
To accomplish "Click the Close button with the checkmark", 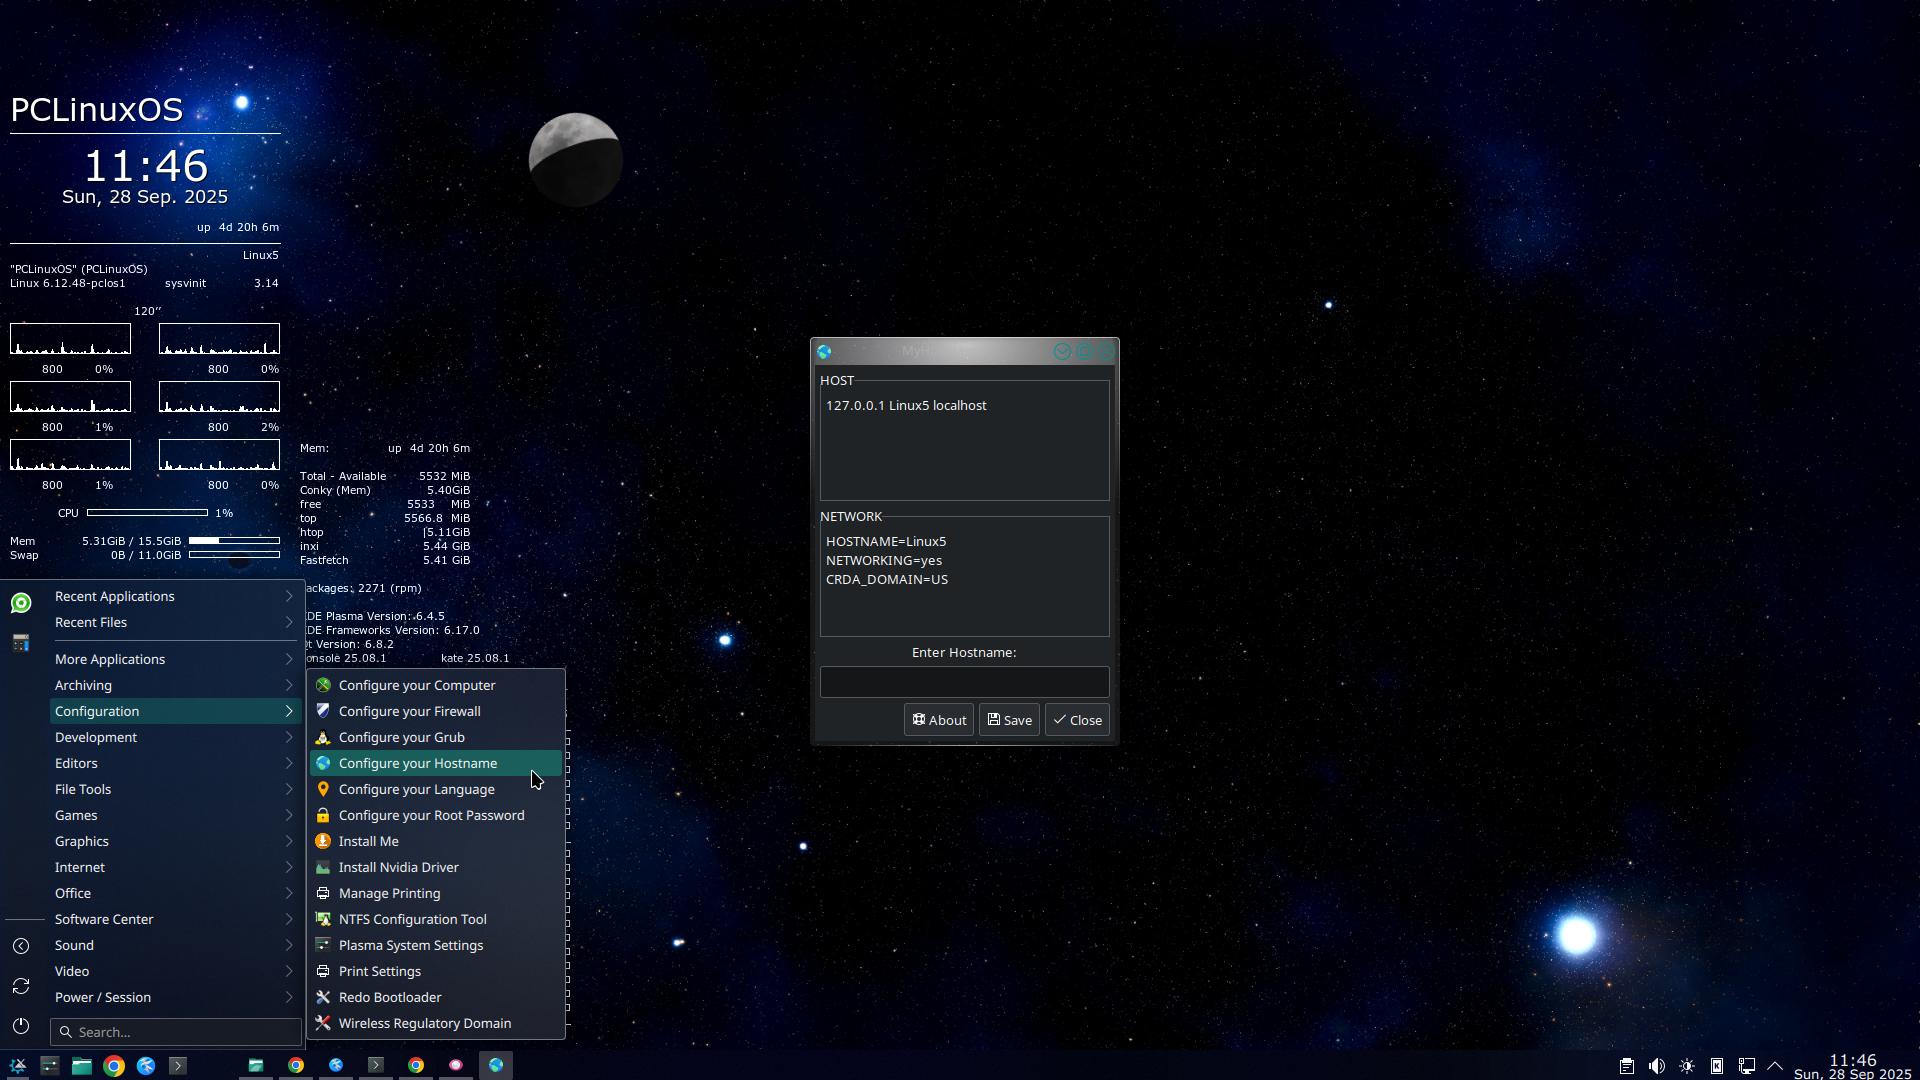I will (x=1077, y=720).
